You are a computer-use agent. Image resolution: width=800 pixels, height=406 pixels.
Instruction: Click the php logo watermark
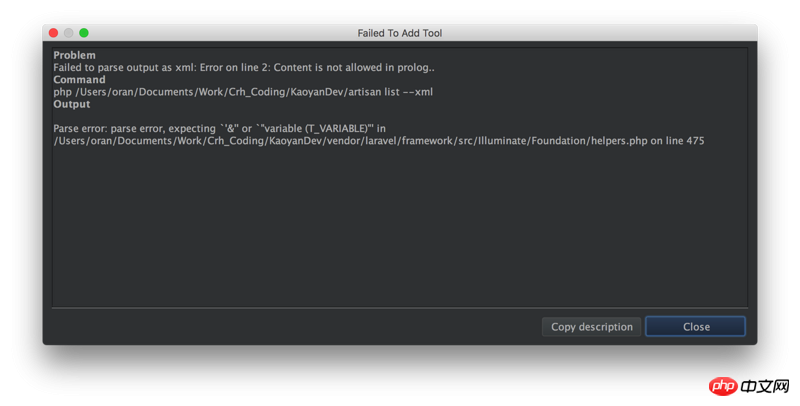722,386
